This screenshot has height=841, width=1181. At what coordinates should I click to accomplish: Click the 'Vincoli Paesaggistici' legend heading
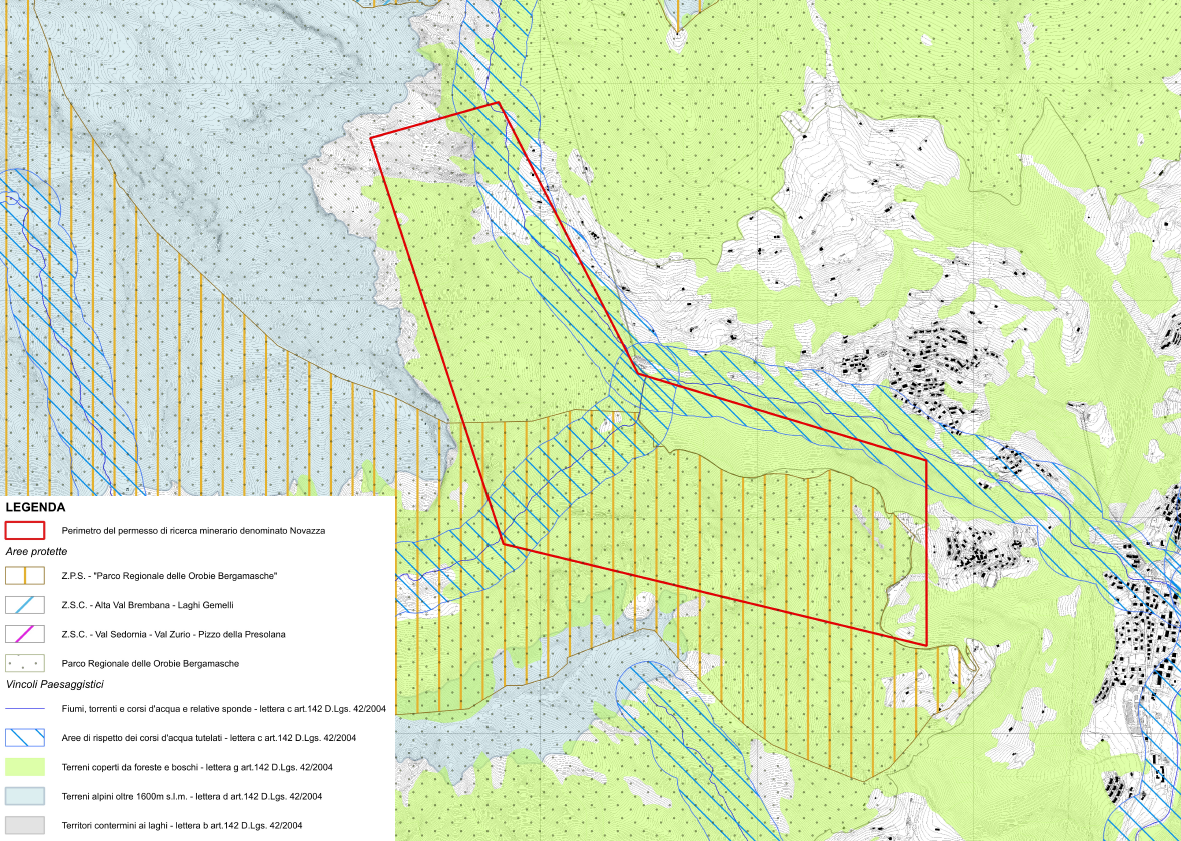click(56, 685)
